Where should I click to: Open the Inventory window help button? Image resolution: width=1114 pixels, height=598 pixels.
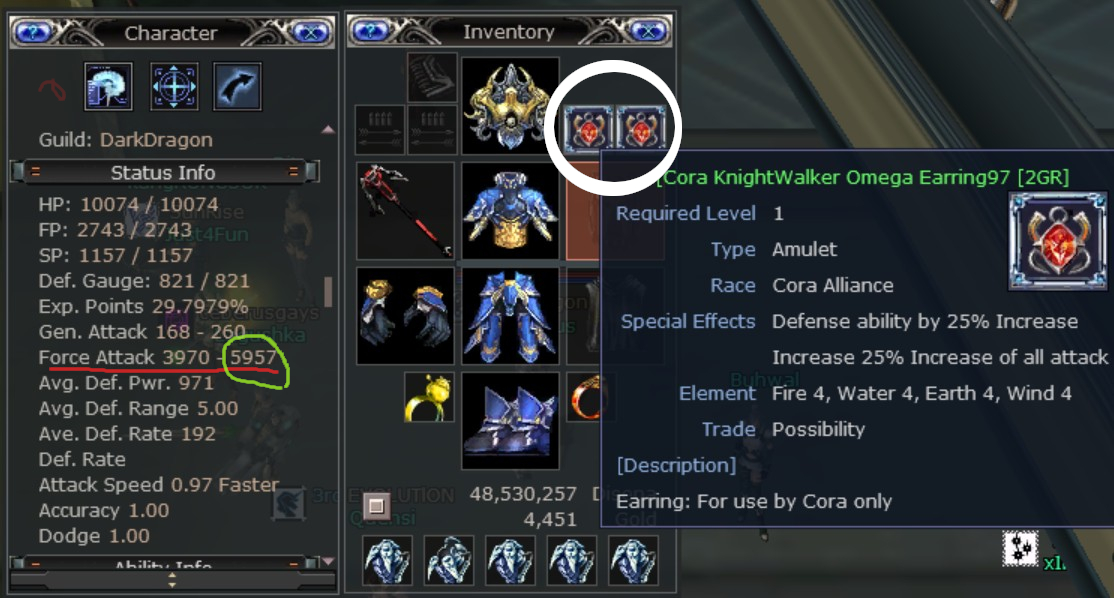[x=371, y=31]
